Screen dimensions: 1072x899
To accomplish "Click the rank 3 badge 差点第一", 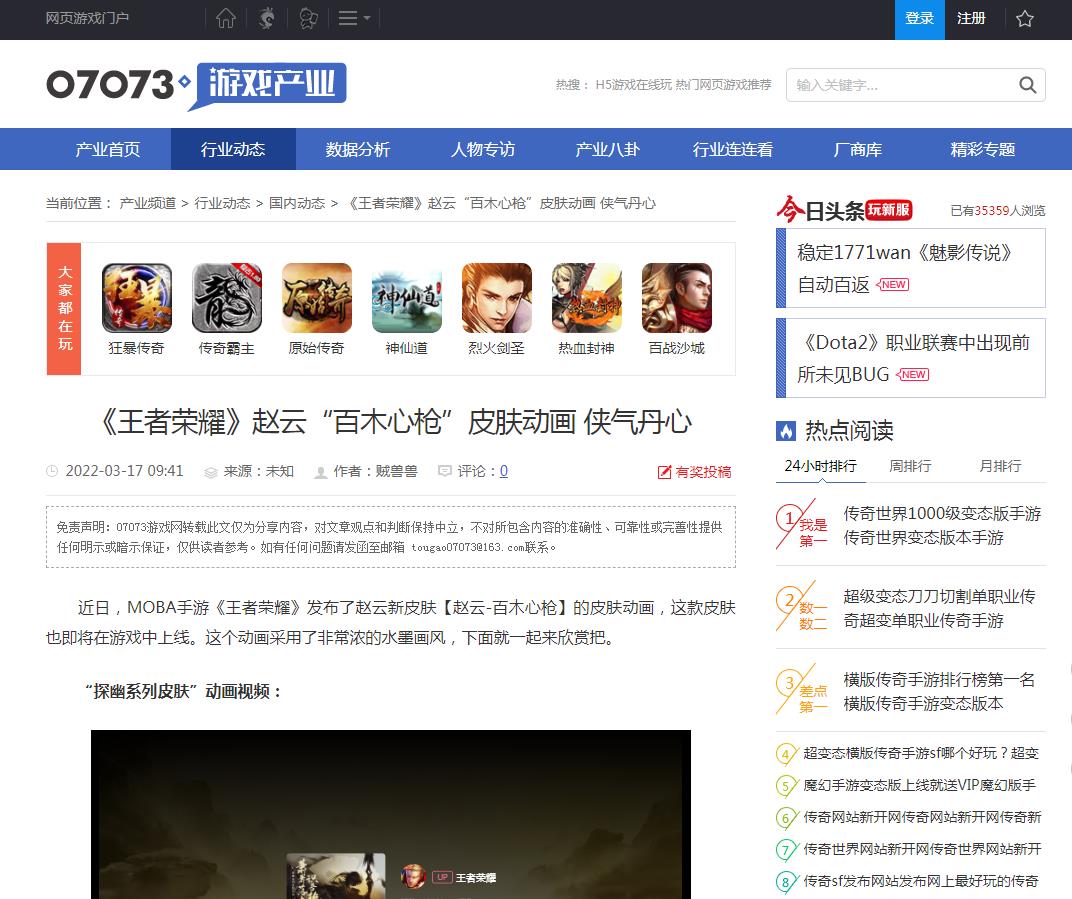I will pos(802,691).
